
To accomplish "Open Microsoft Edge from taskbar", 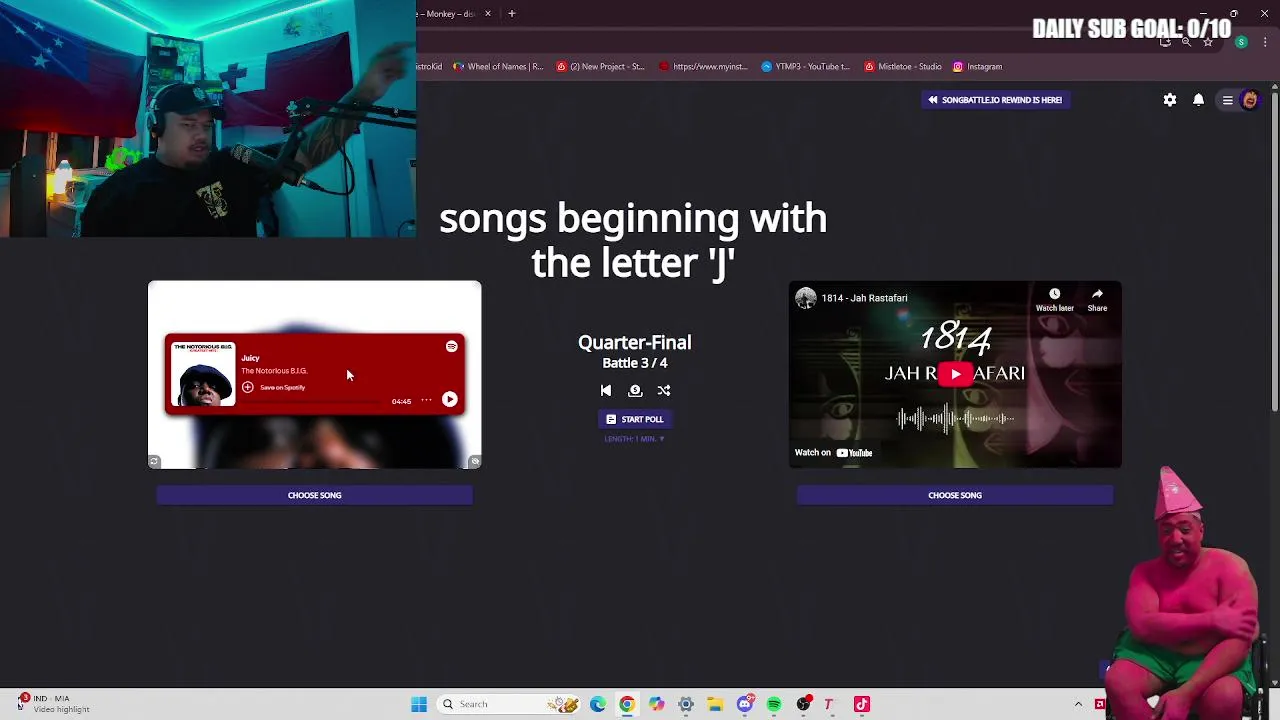I will 598,704.
